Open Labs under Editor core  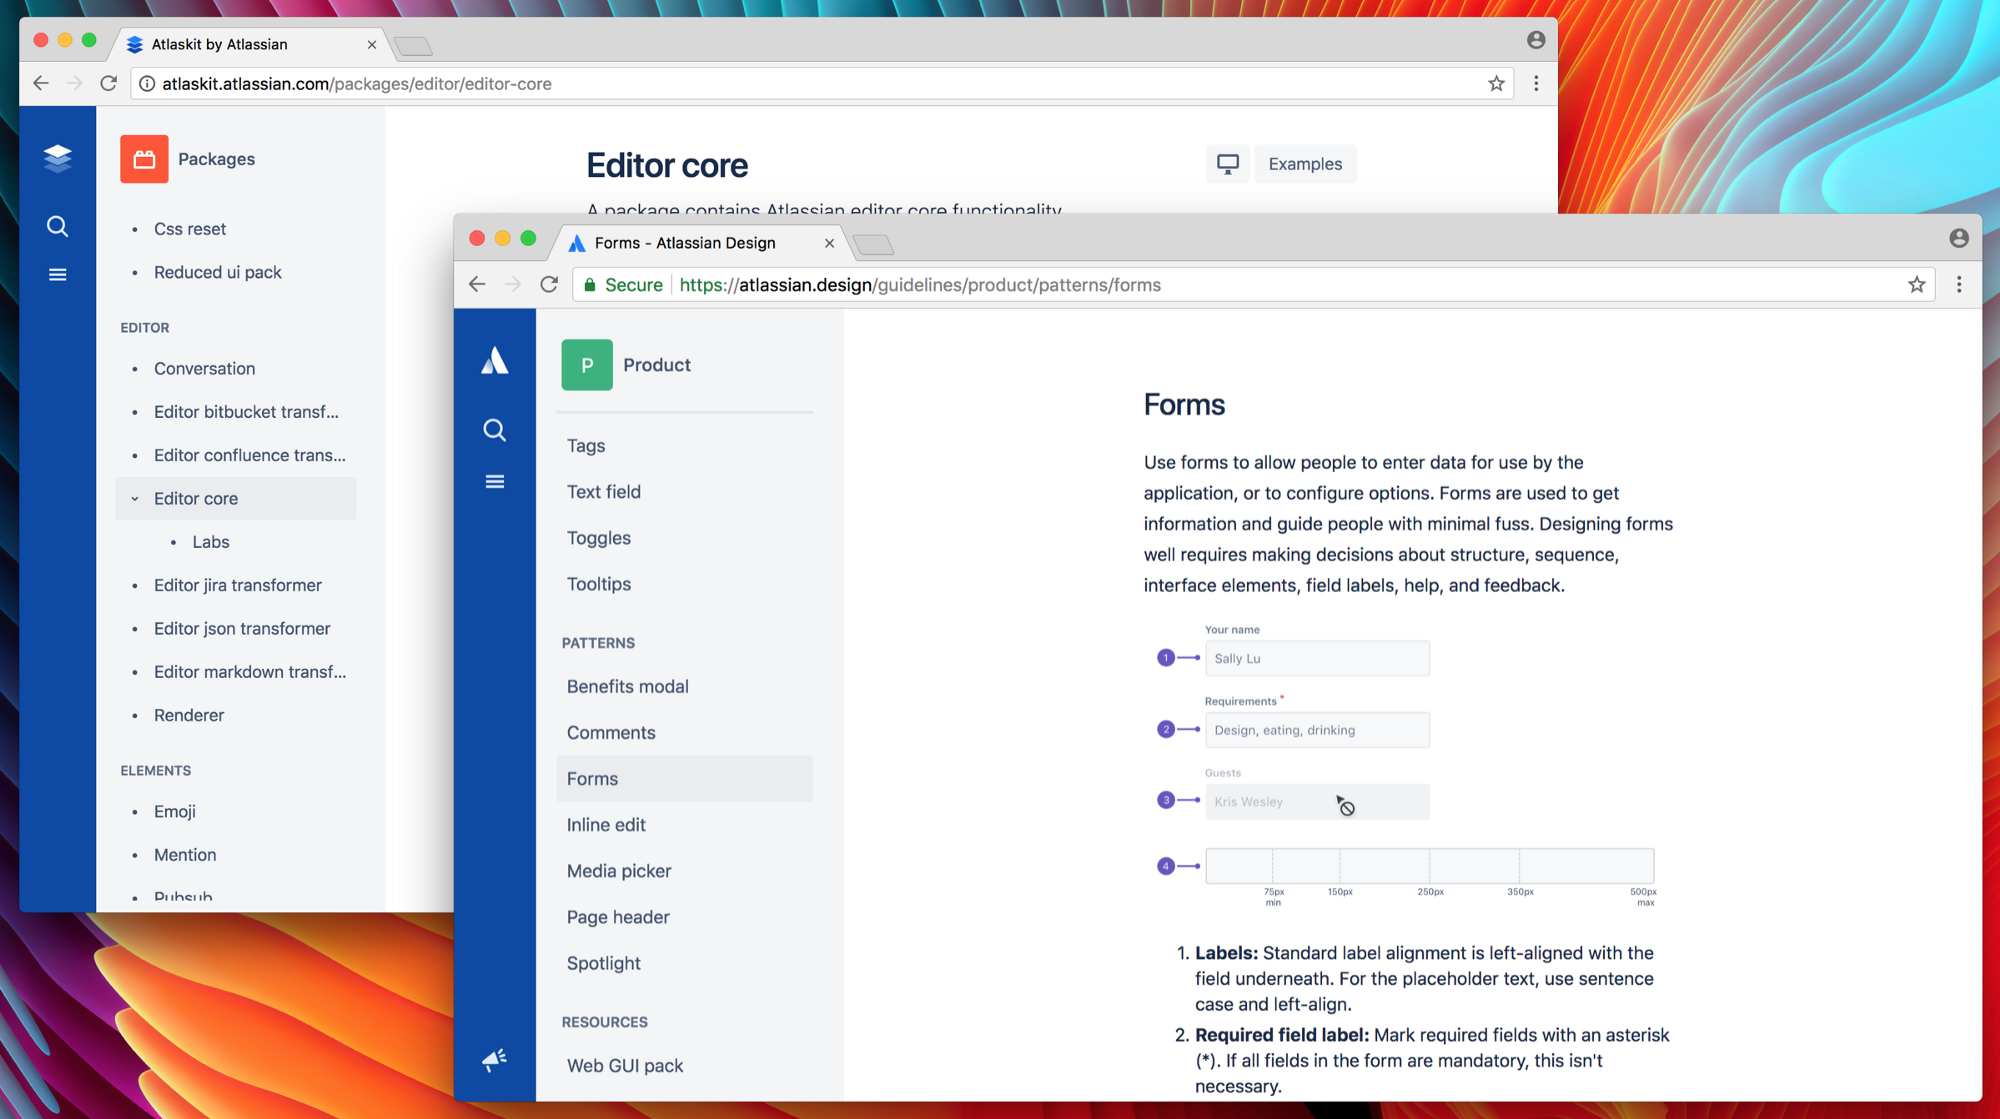click(x=211, y=542)
